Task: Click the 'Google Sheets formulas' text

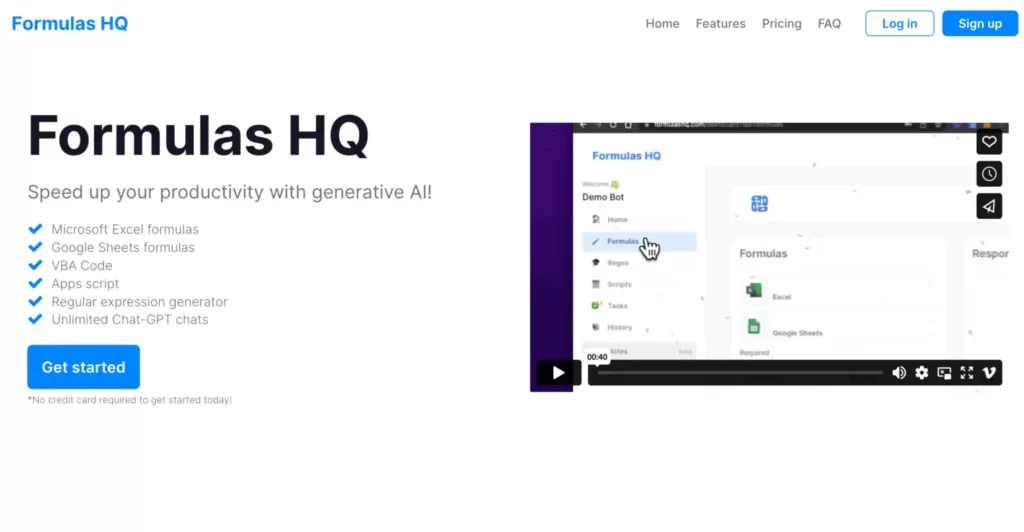Action: click(x=123, y=247)
